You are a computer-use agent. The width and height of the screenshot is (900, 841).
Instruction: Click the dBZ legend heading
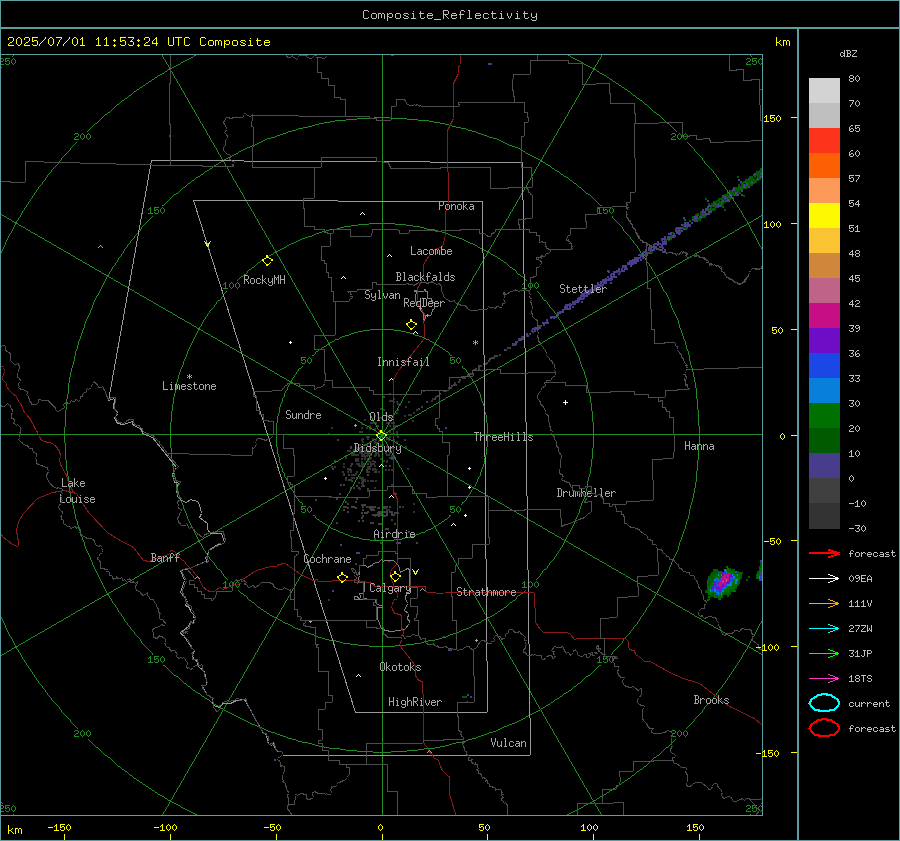coord(848,53)
